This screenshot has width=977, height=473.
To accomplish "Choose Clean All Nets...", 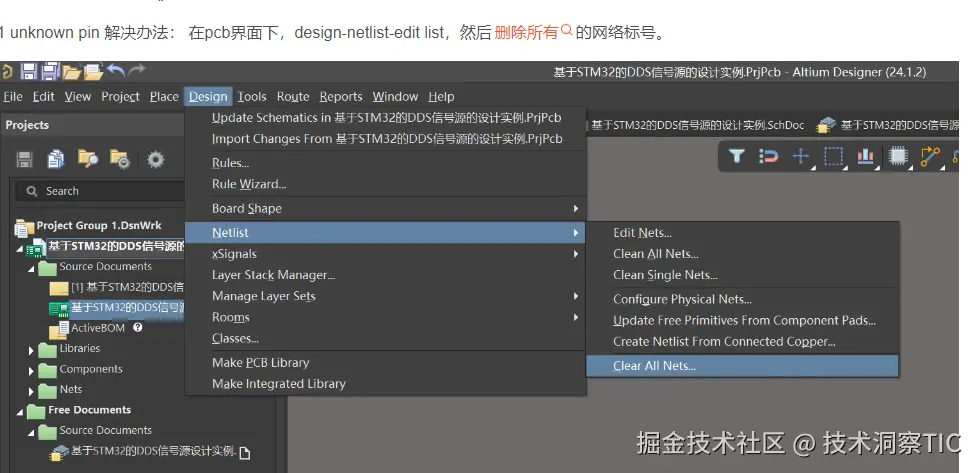I will [742, 254].
